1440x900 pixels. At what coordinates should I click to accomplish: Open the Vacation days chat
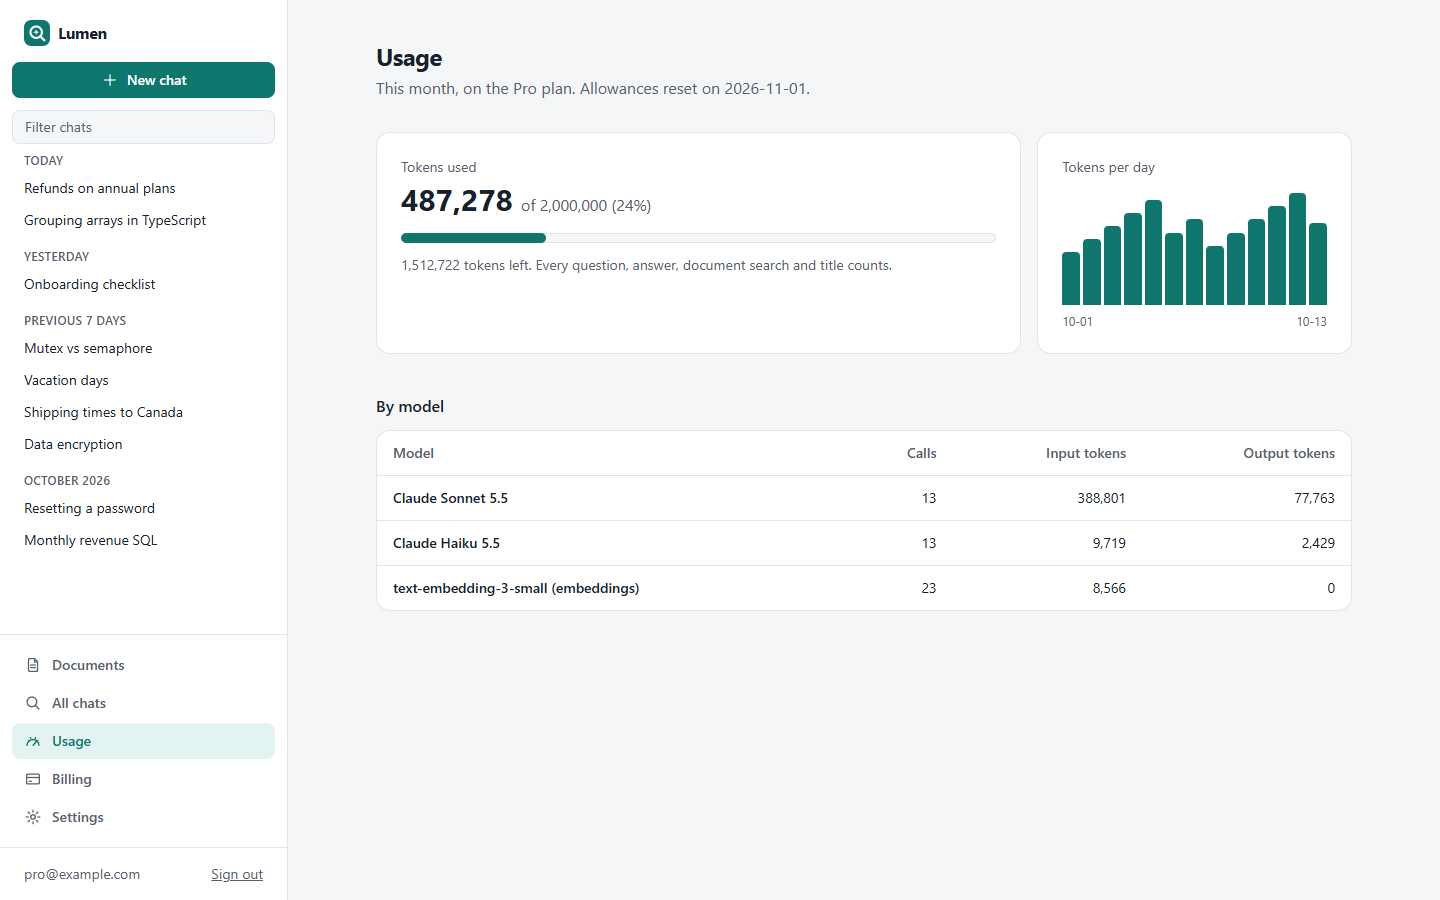[x=143, y=380]
